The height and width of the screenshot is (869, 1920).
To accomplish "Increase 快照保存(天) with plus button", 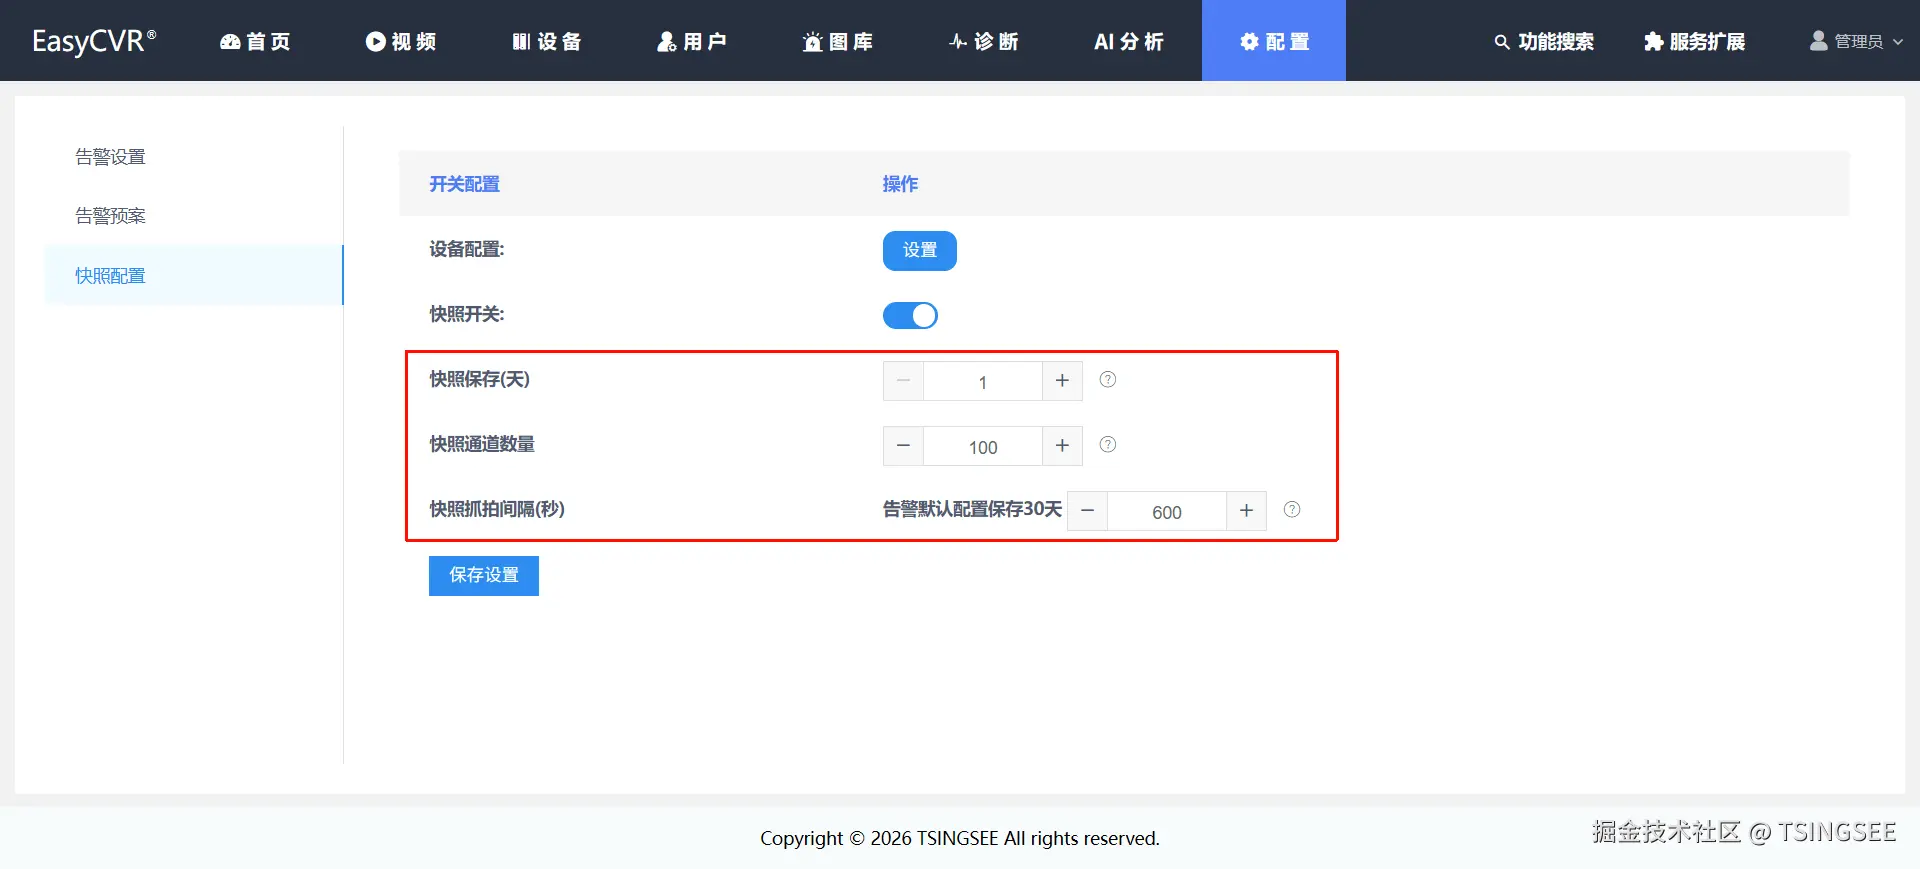I will 1062,381.
